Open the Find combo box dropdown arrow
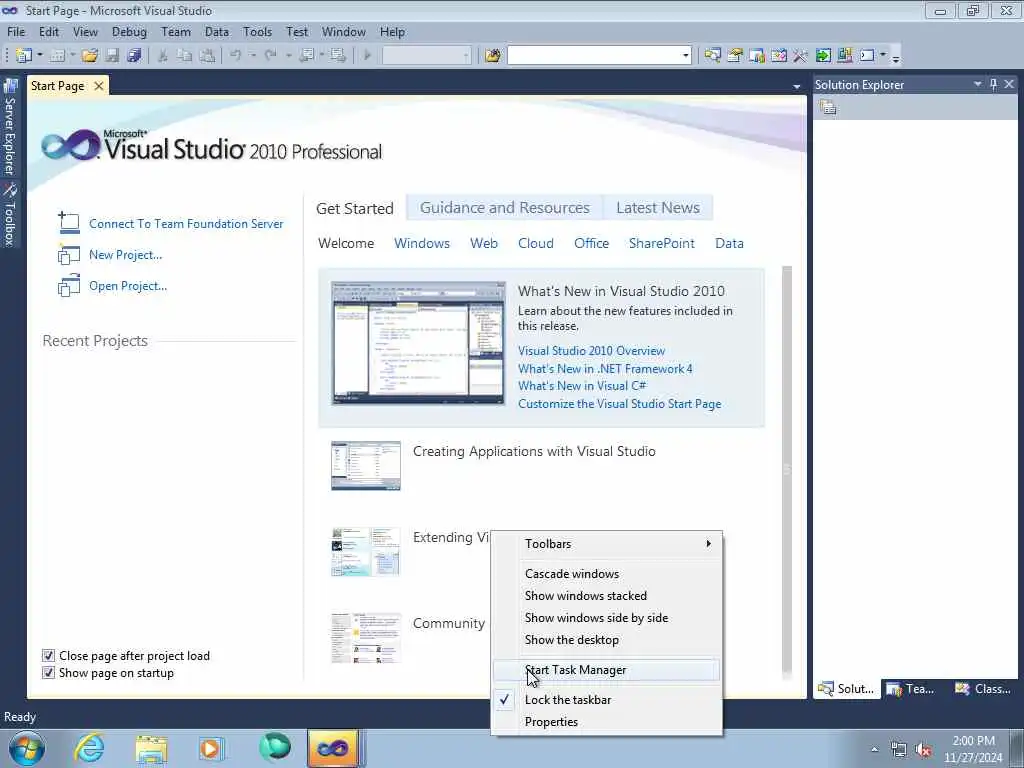1024x768 pixels. (685, 56)
